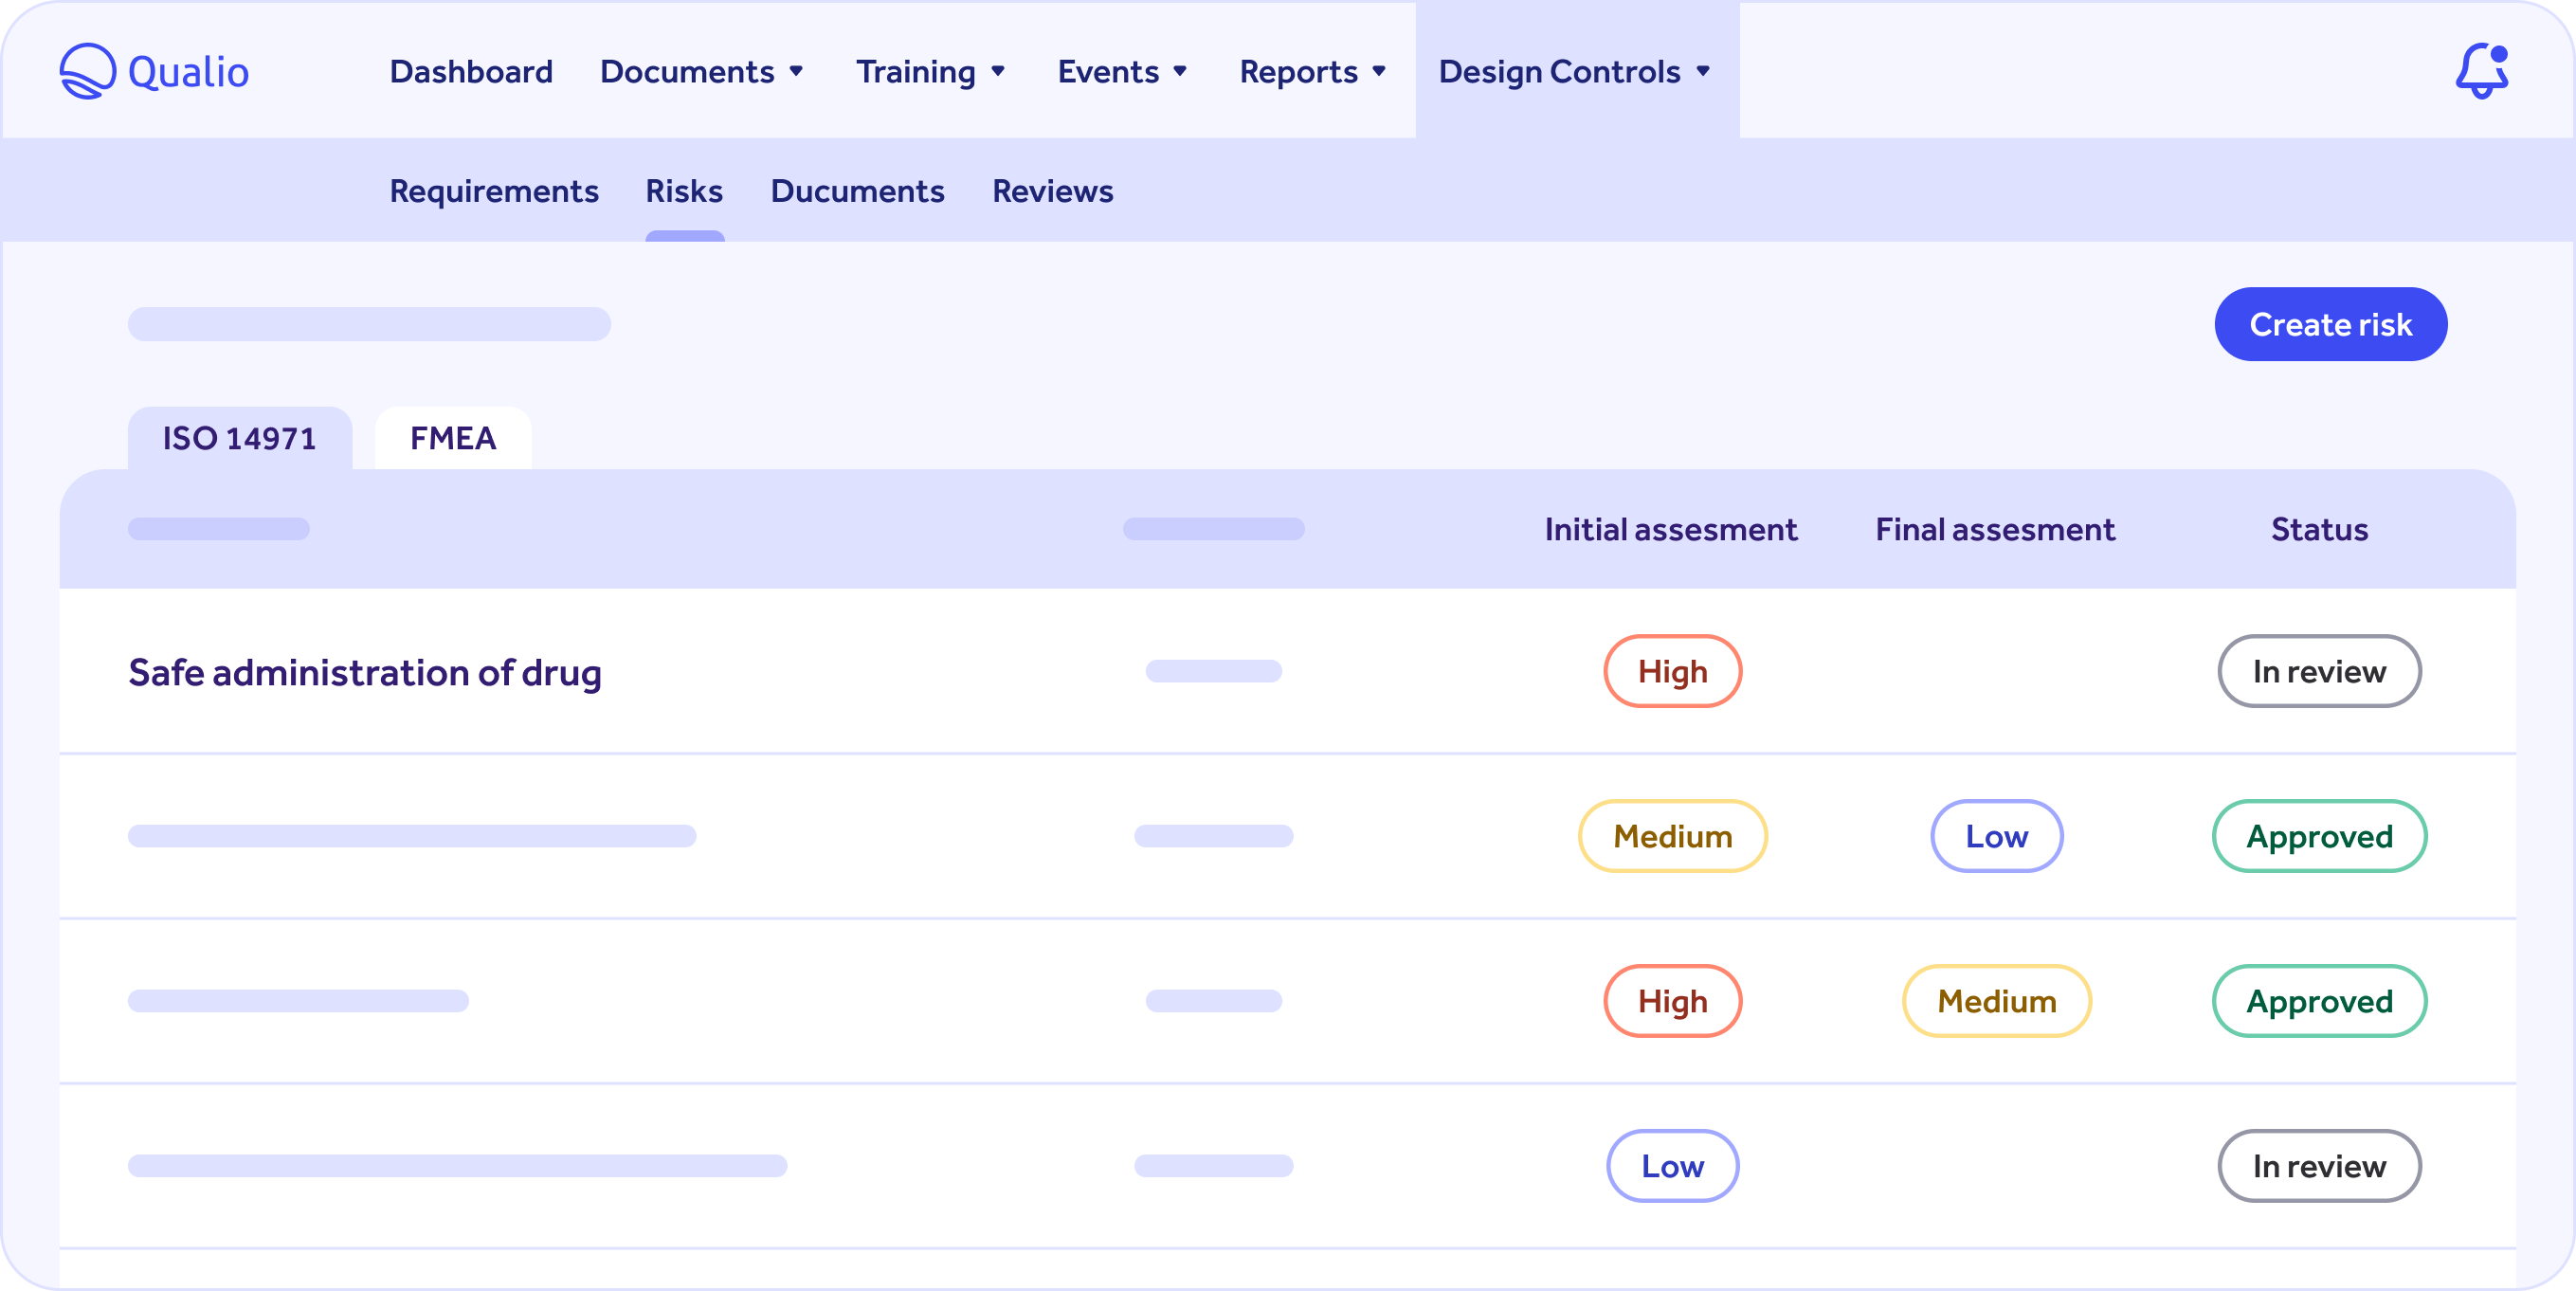
Task: Switch to the Reviews section
Action: click(1052, 191)
